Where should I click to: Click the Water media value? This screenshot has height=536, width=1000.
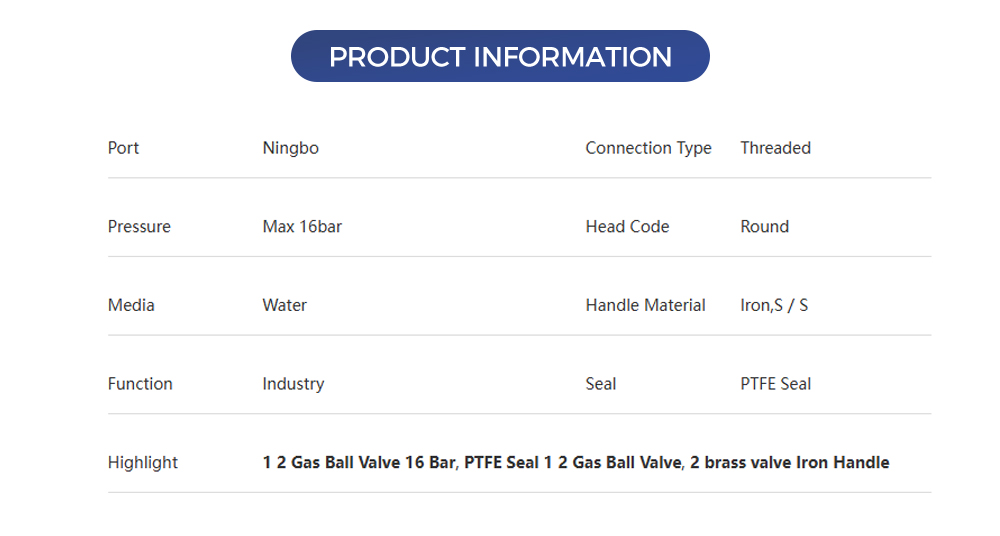[x=284, y=305]
